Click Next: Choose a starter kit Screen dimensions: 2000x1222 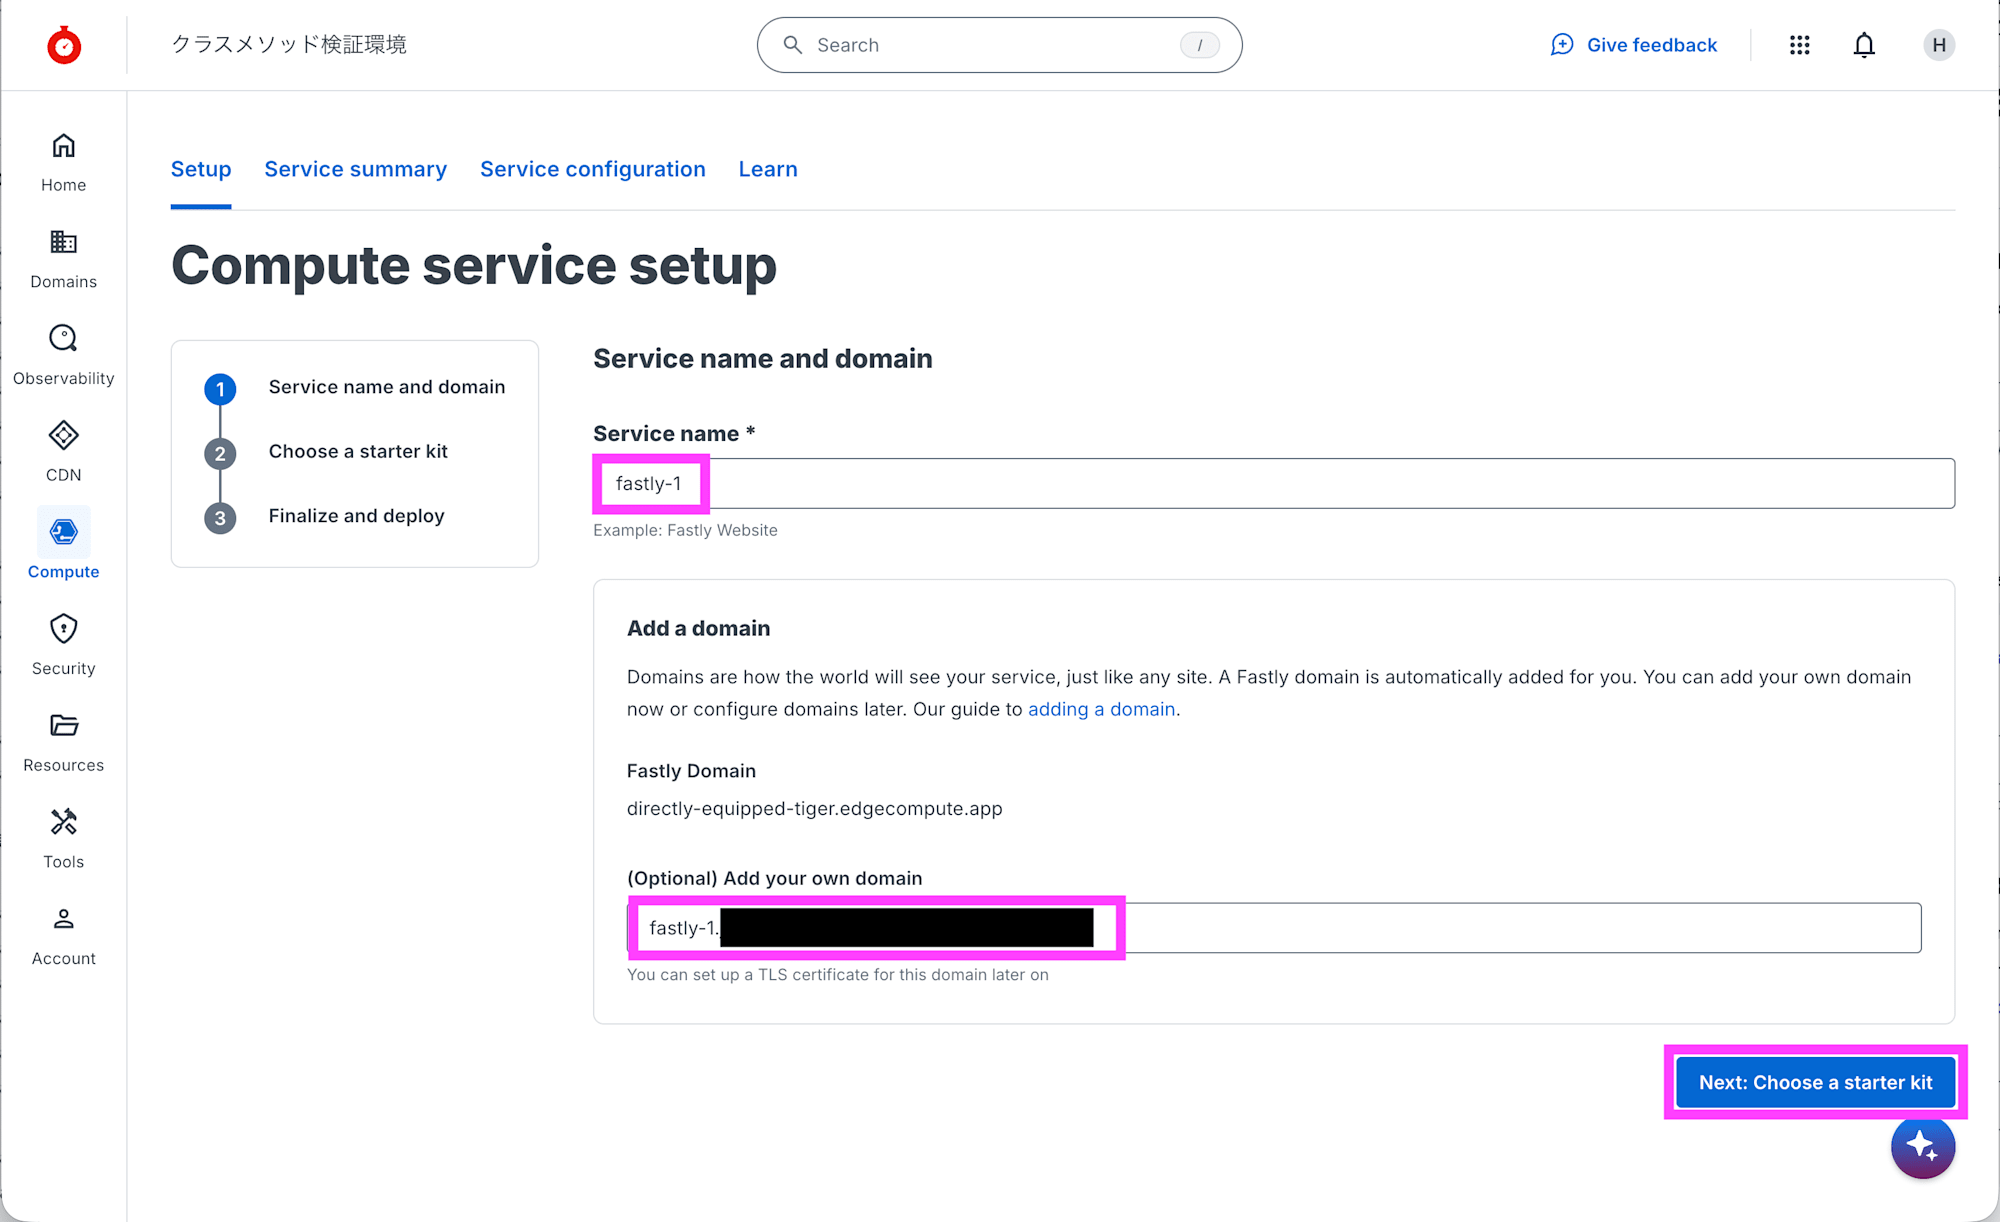click(1815, 1082)
